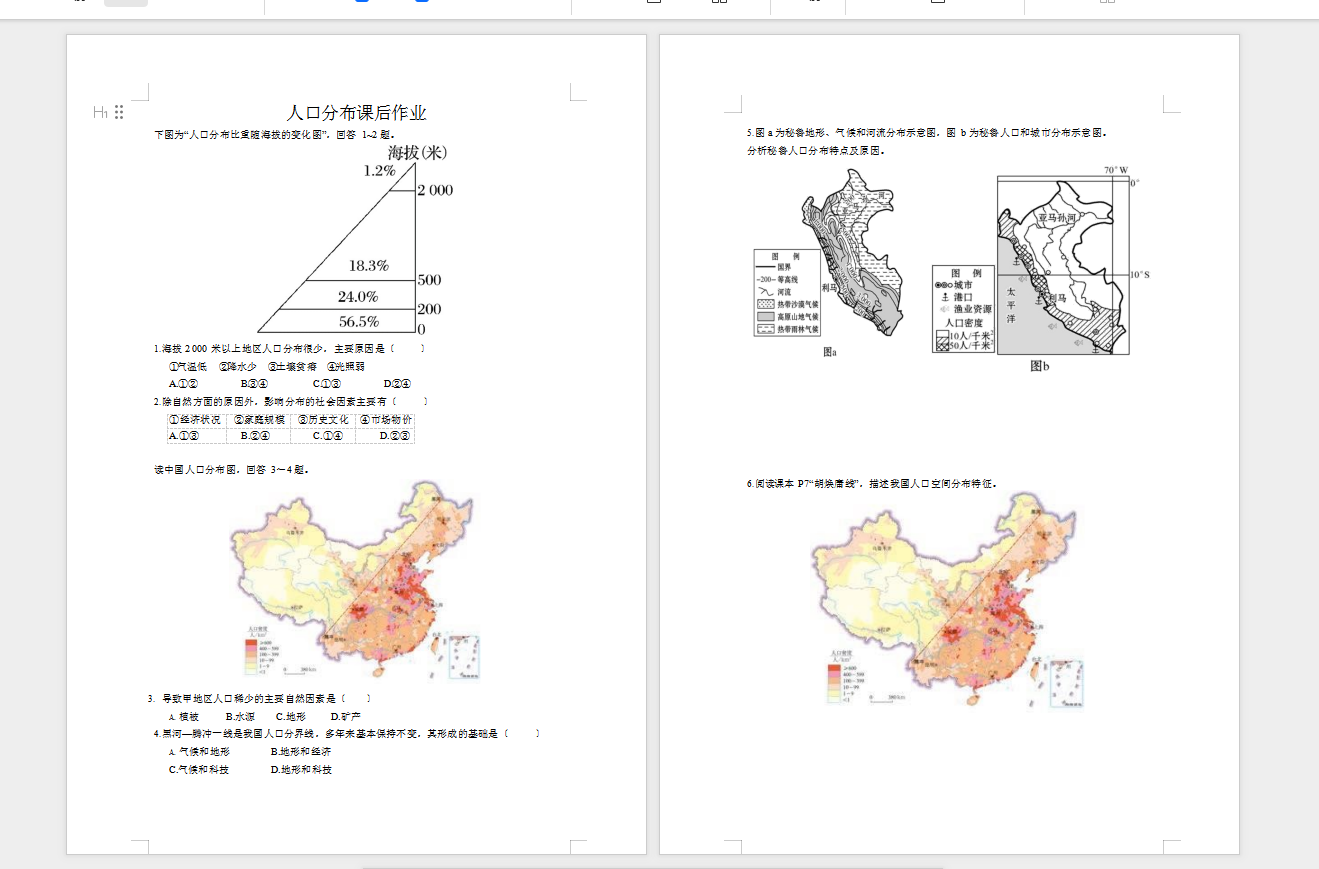Screen dimensions: 1319x869
Task: Click question 6 text about 胡焕庸线
Action: pos(872,483)
